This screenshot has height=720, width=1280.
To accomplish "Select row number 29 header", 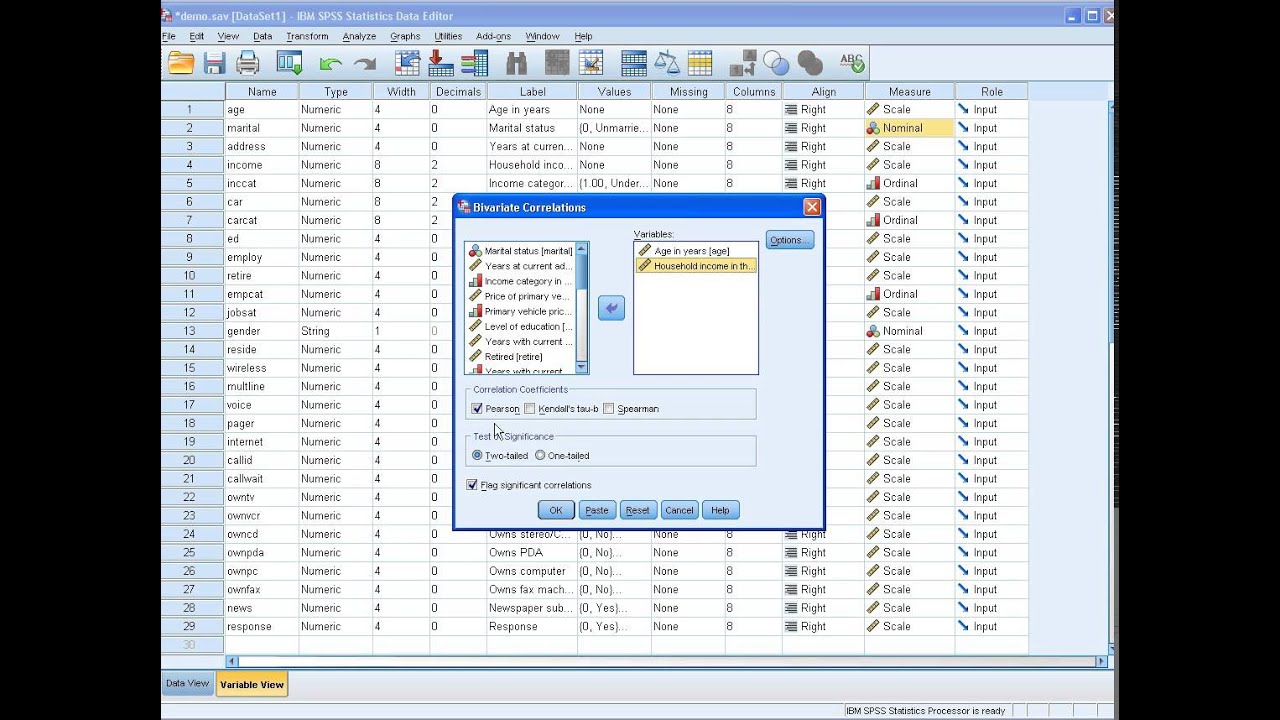I will pyautogui.click(x=192, y=626).
